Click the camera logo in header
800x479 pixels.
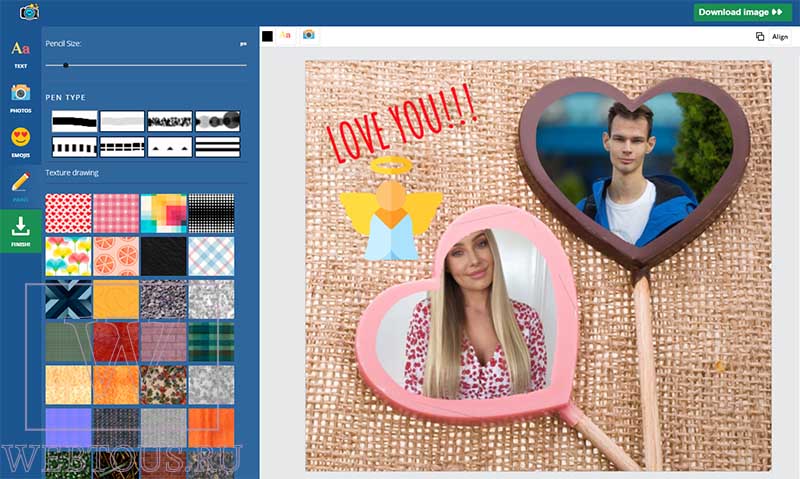tap(29, 11)
